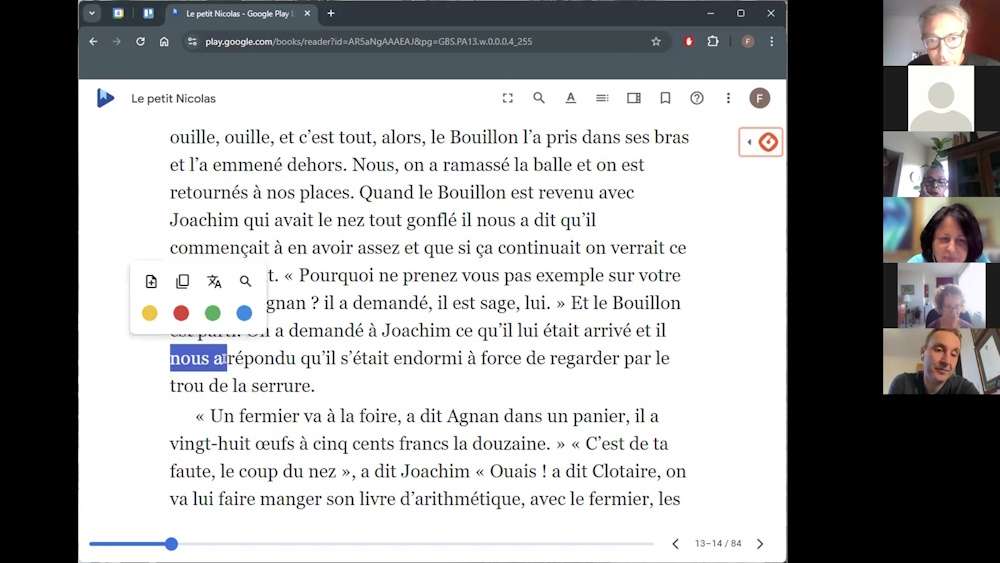Click the red shield extension icon
Image resolution: width=1000 pixels, height=563 pixels.
[689, 41]
